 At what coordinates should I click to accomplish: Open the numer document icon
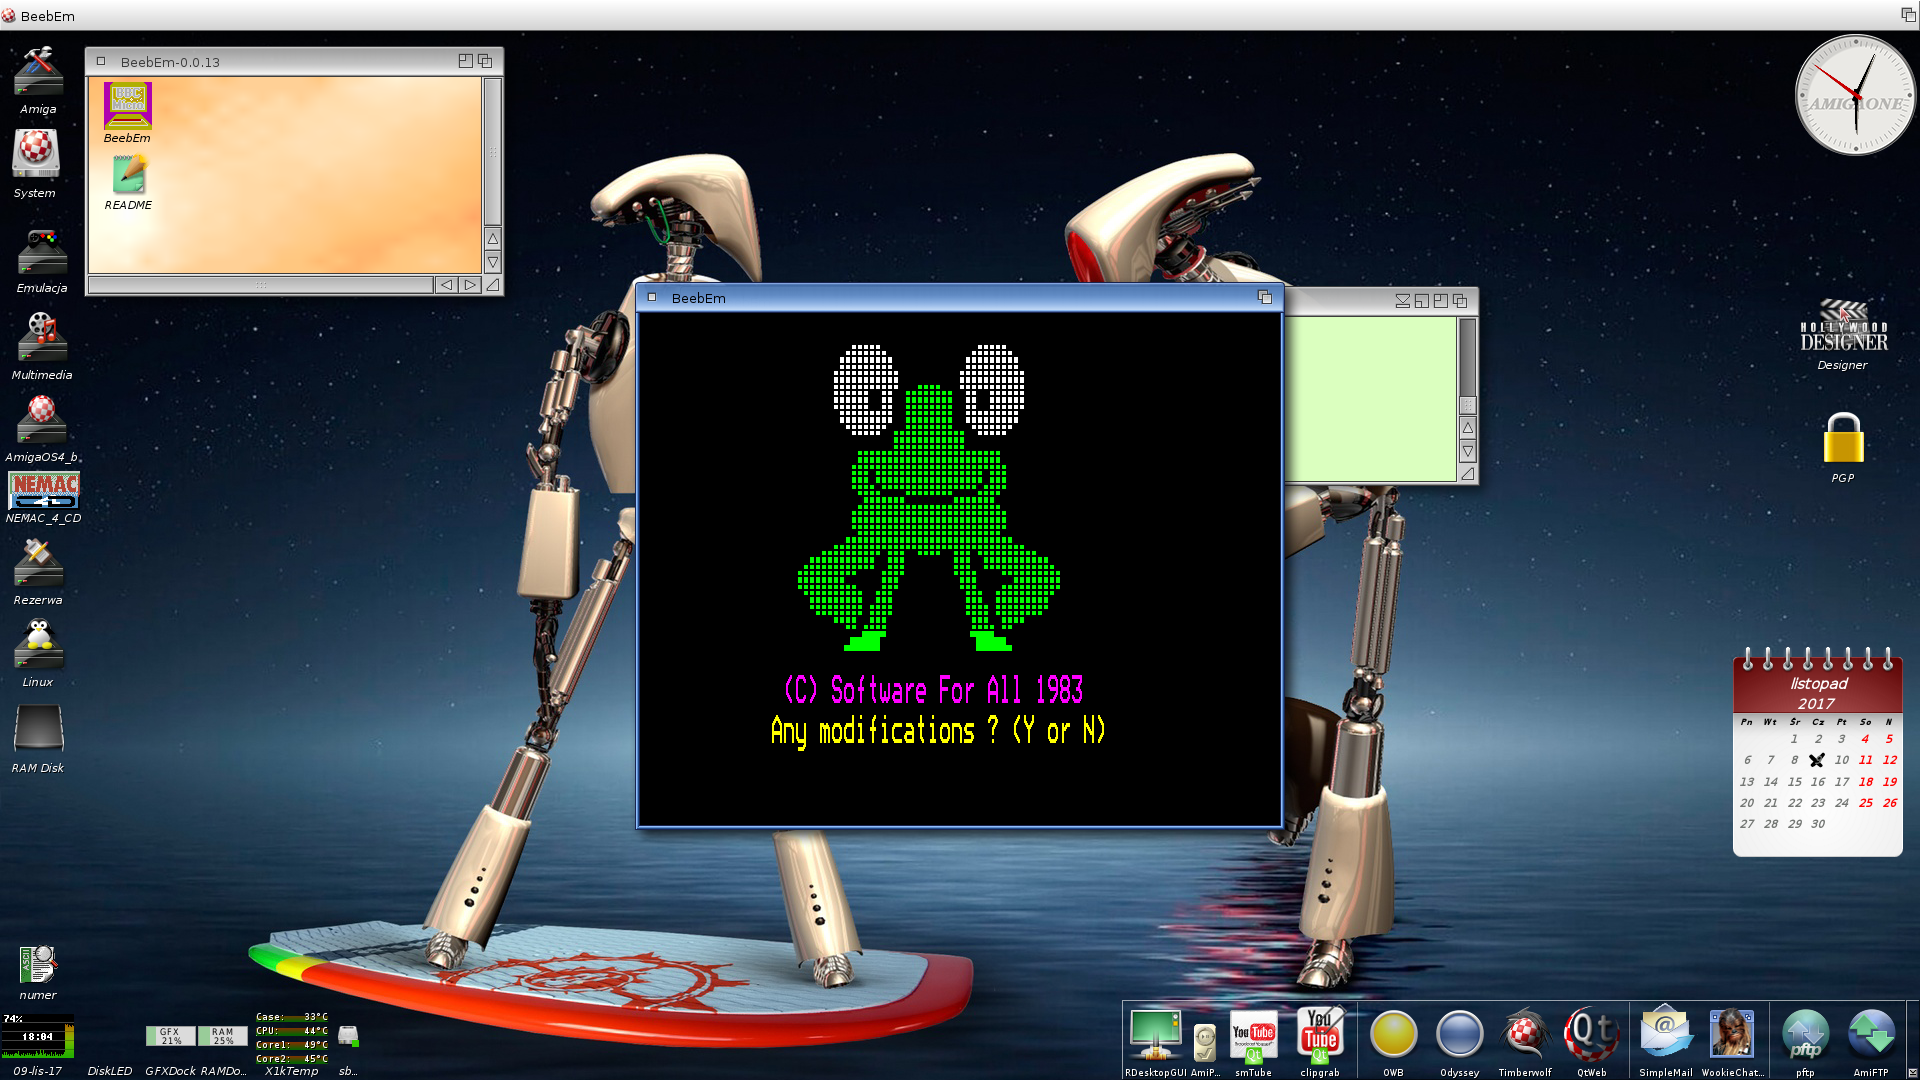(38, 965)
